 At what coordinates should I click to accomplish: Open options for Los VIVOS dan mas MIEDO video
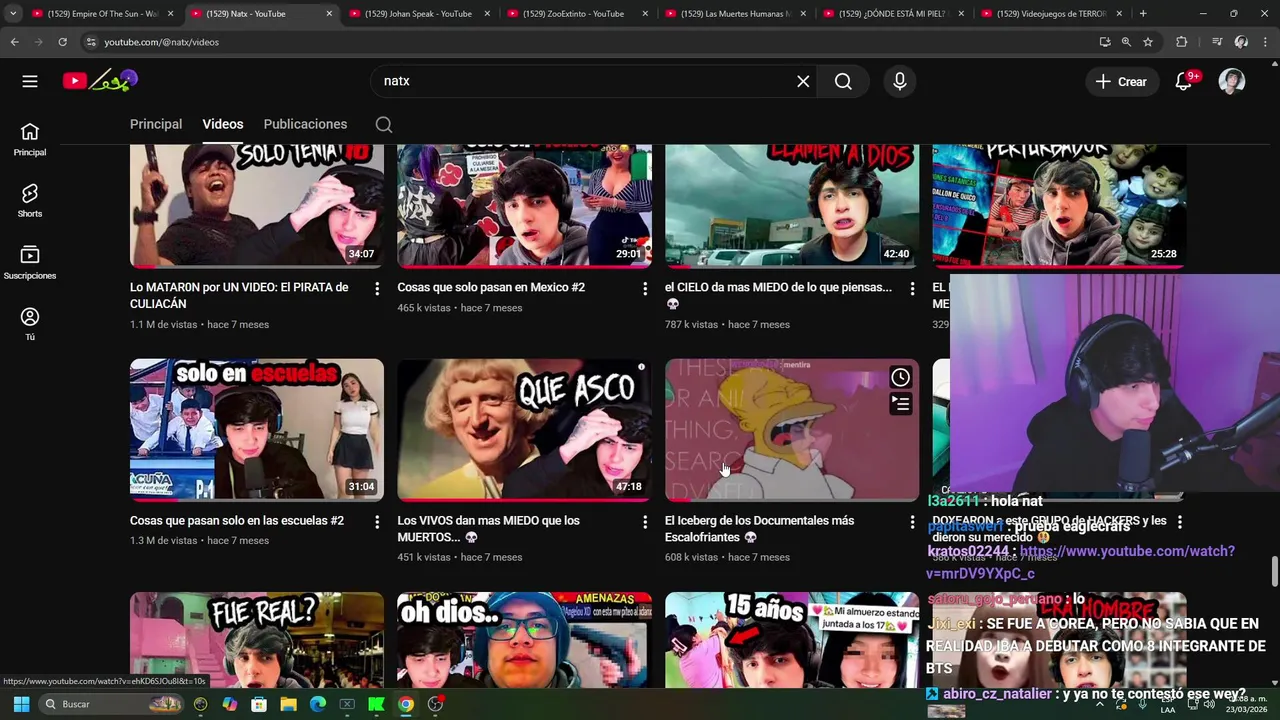pos(645,521)
